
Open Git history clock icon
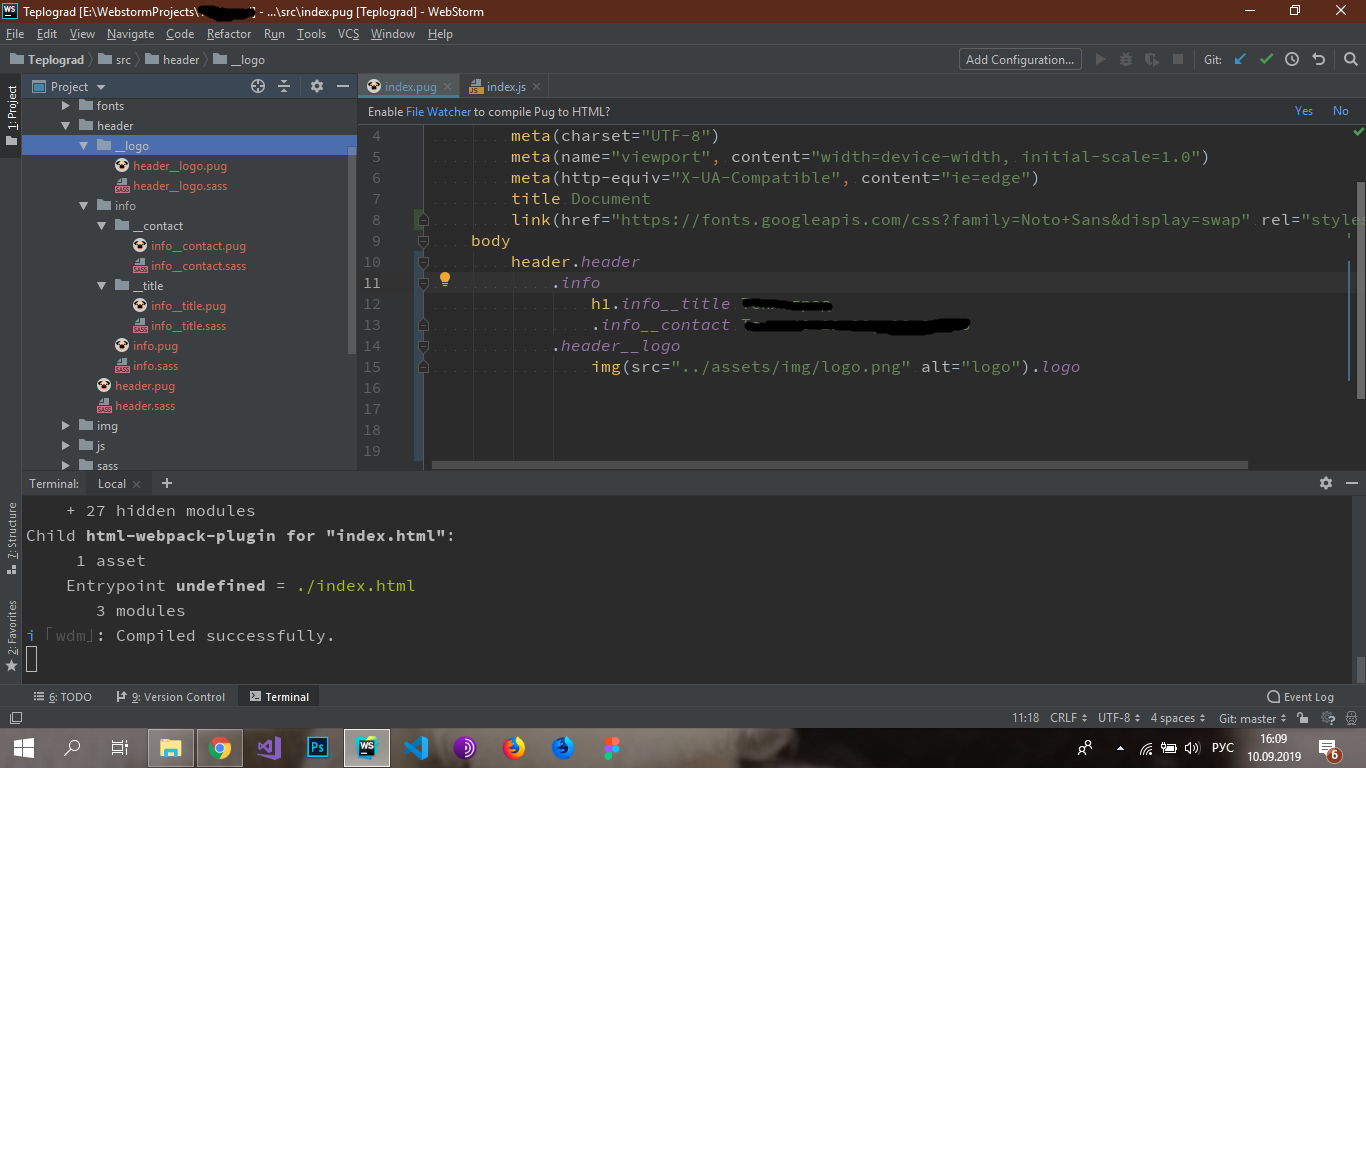(x=1292, y=59)
